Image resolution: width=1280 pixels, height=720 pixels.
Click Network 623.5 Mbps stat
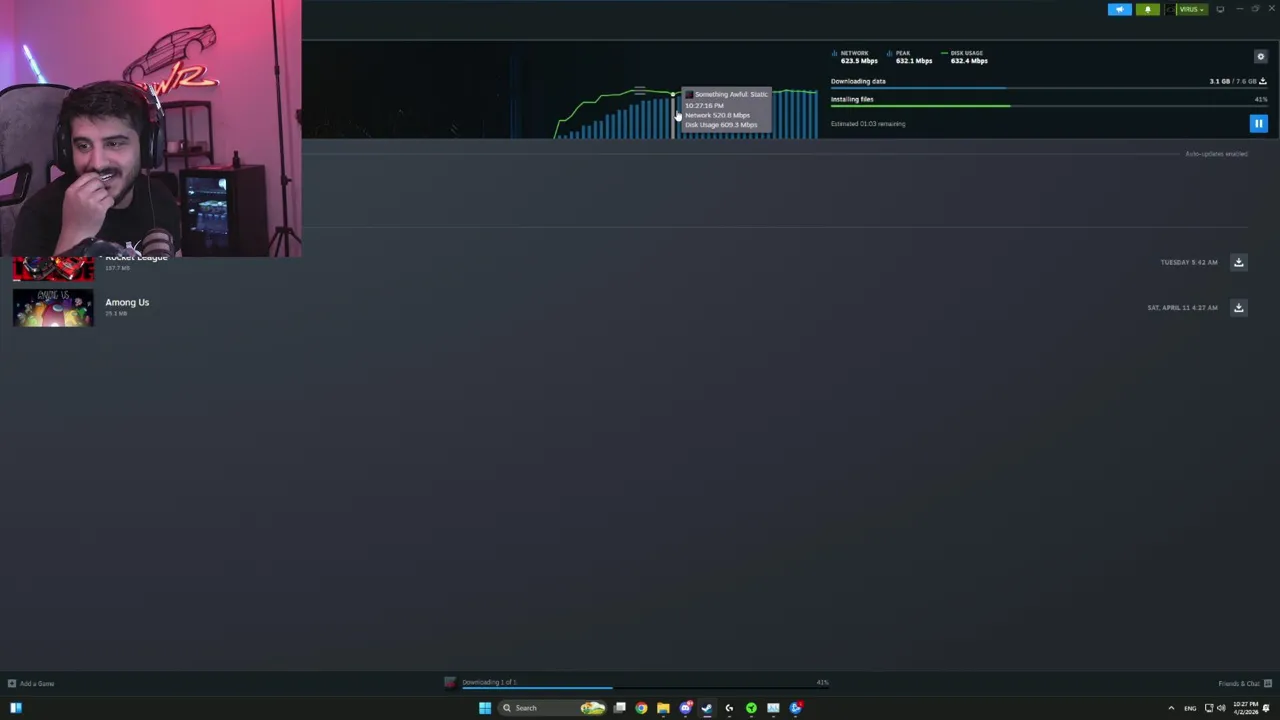pos(856,57)
